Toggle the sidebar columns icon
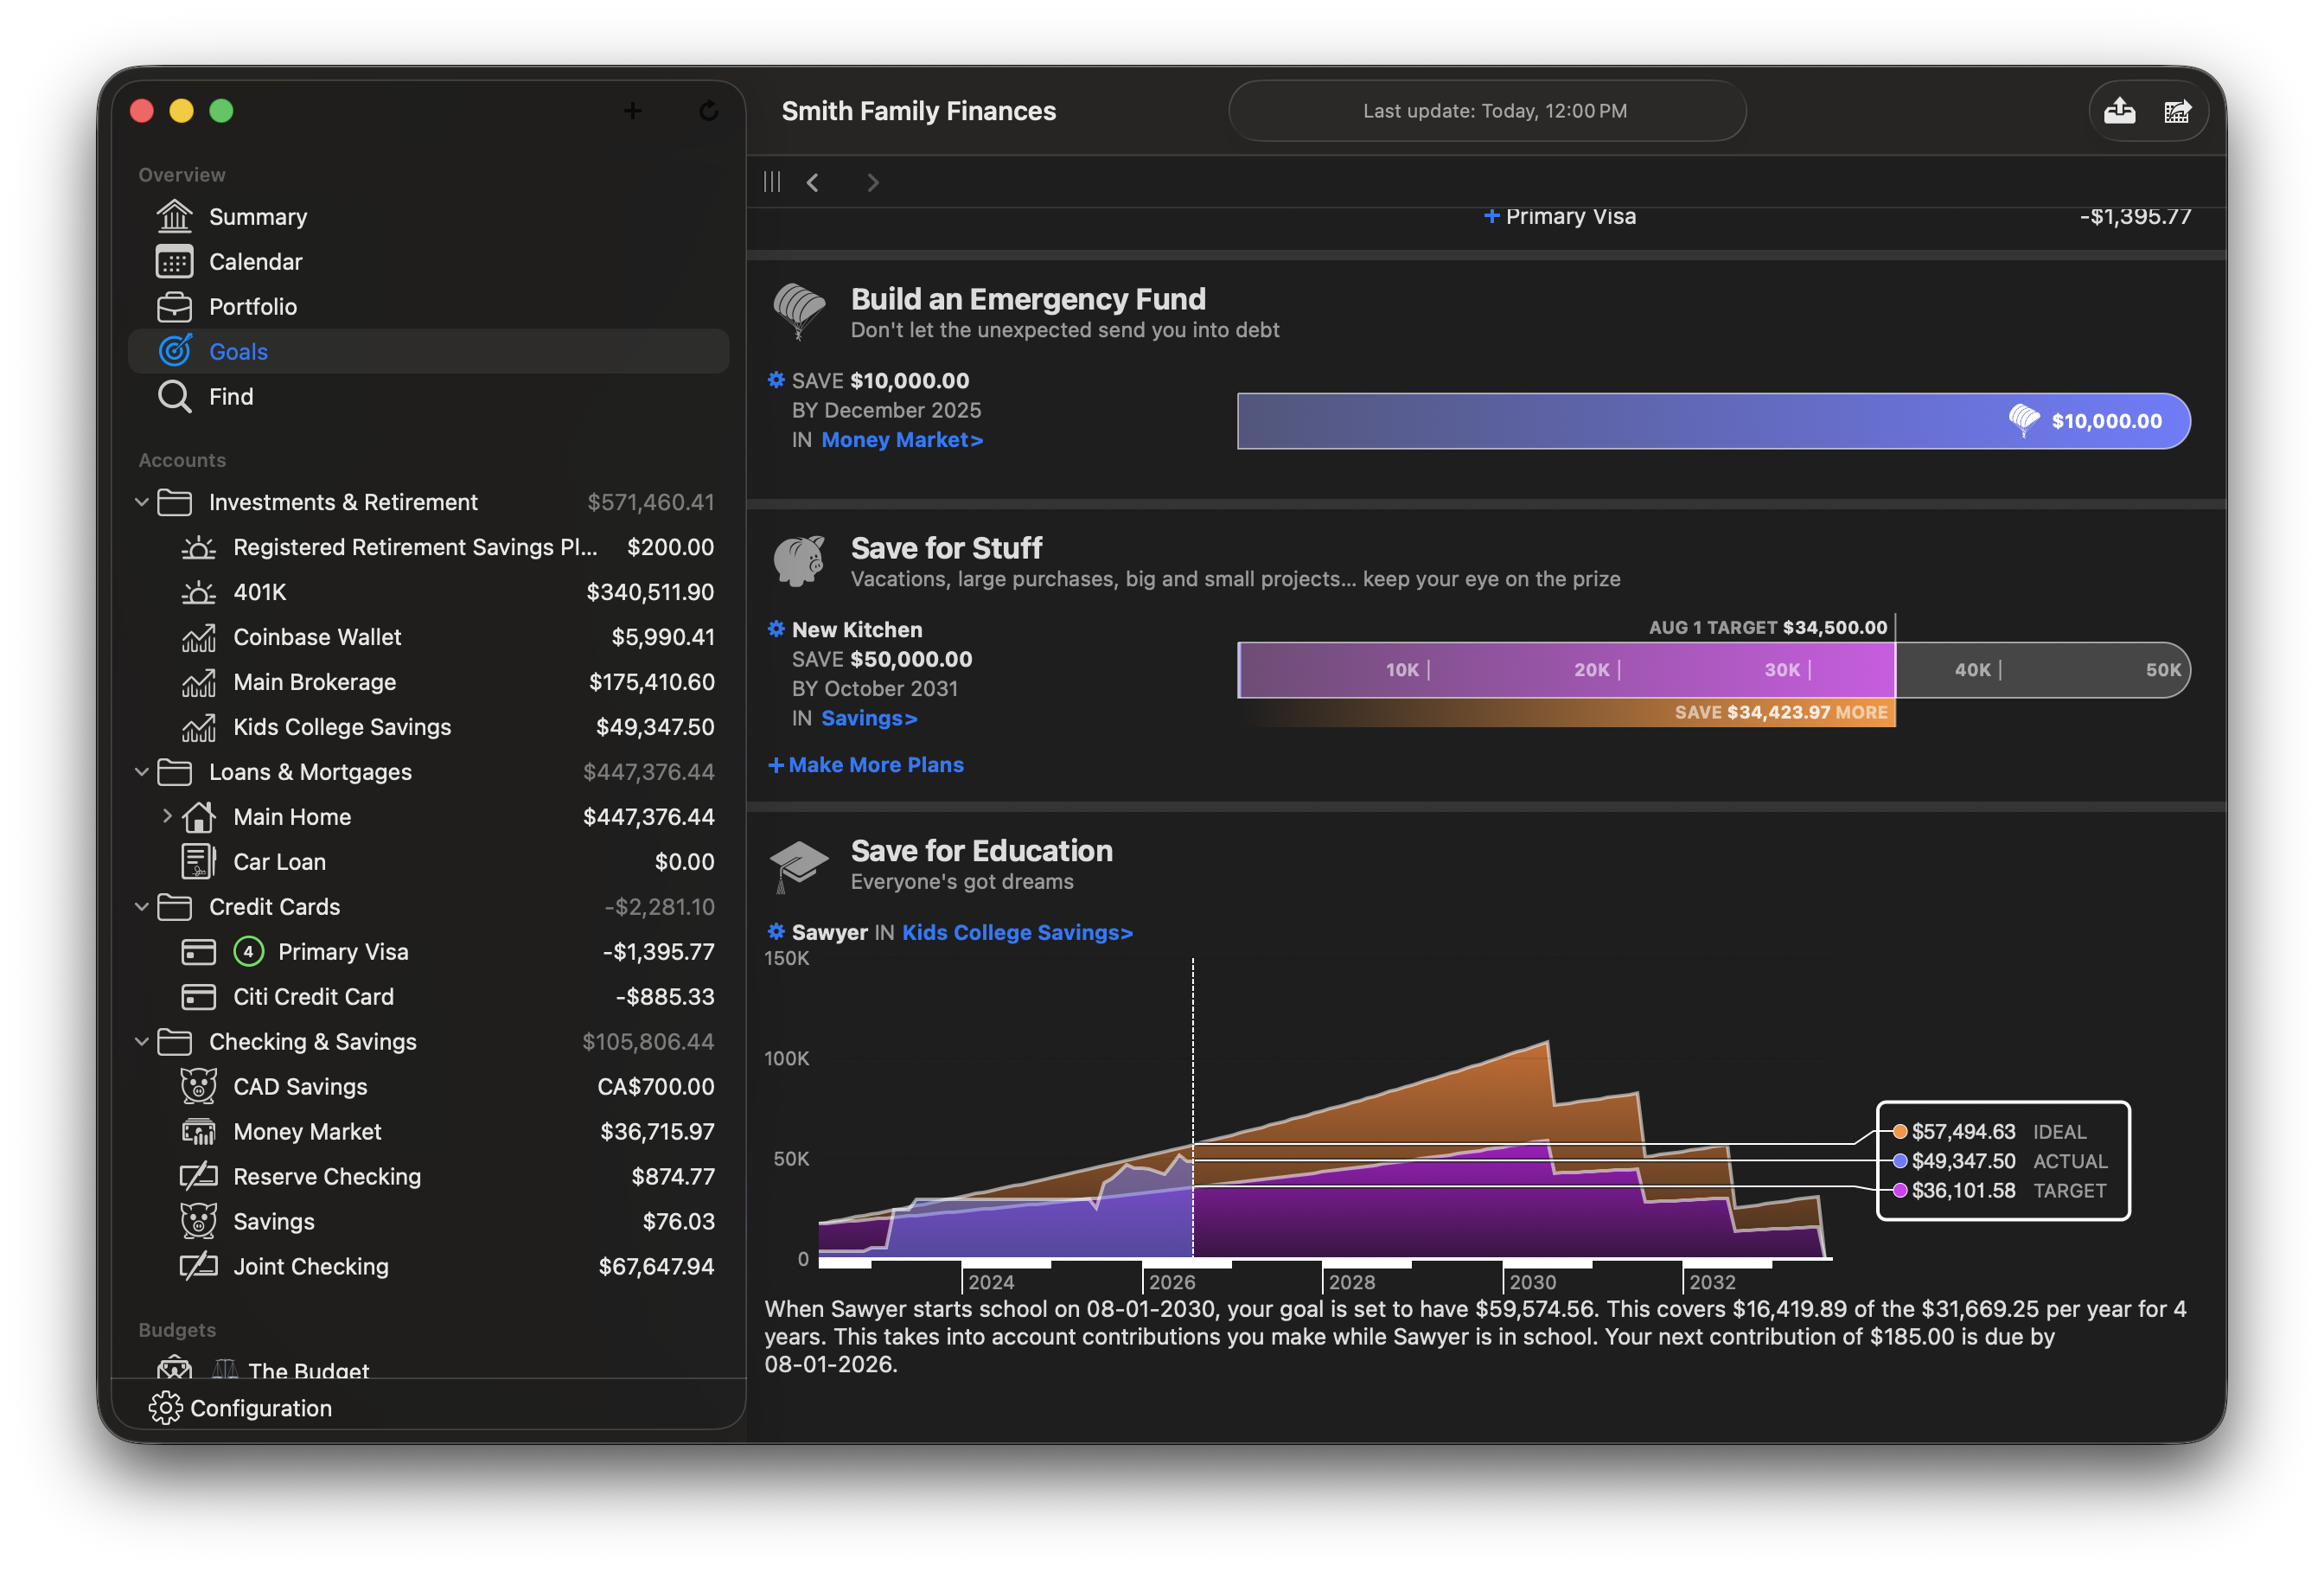2324x1572 pixels. (x=772, y=182)
